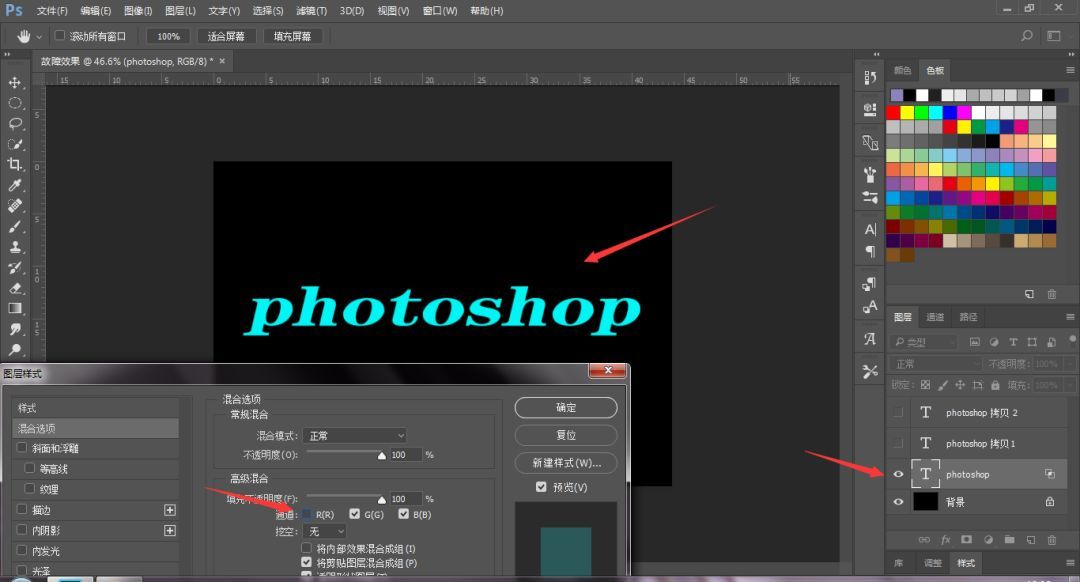Add a layer mask from Layers panel
Image resolution: width=1080 pixels, height=582 pixels.
[x=966, y=540]
